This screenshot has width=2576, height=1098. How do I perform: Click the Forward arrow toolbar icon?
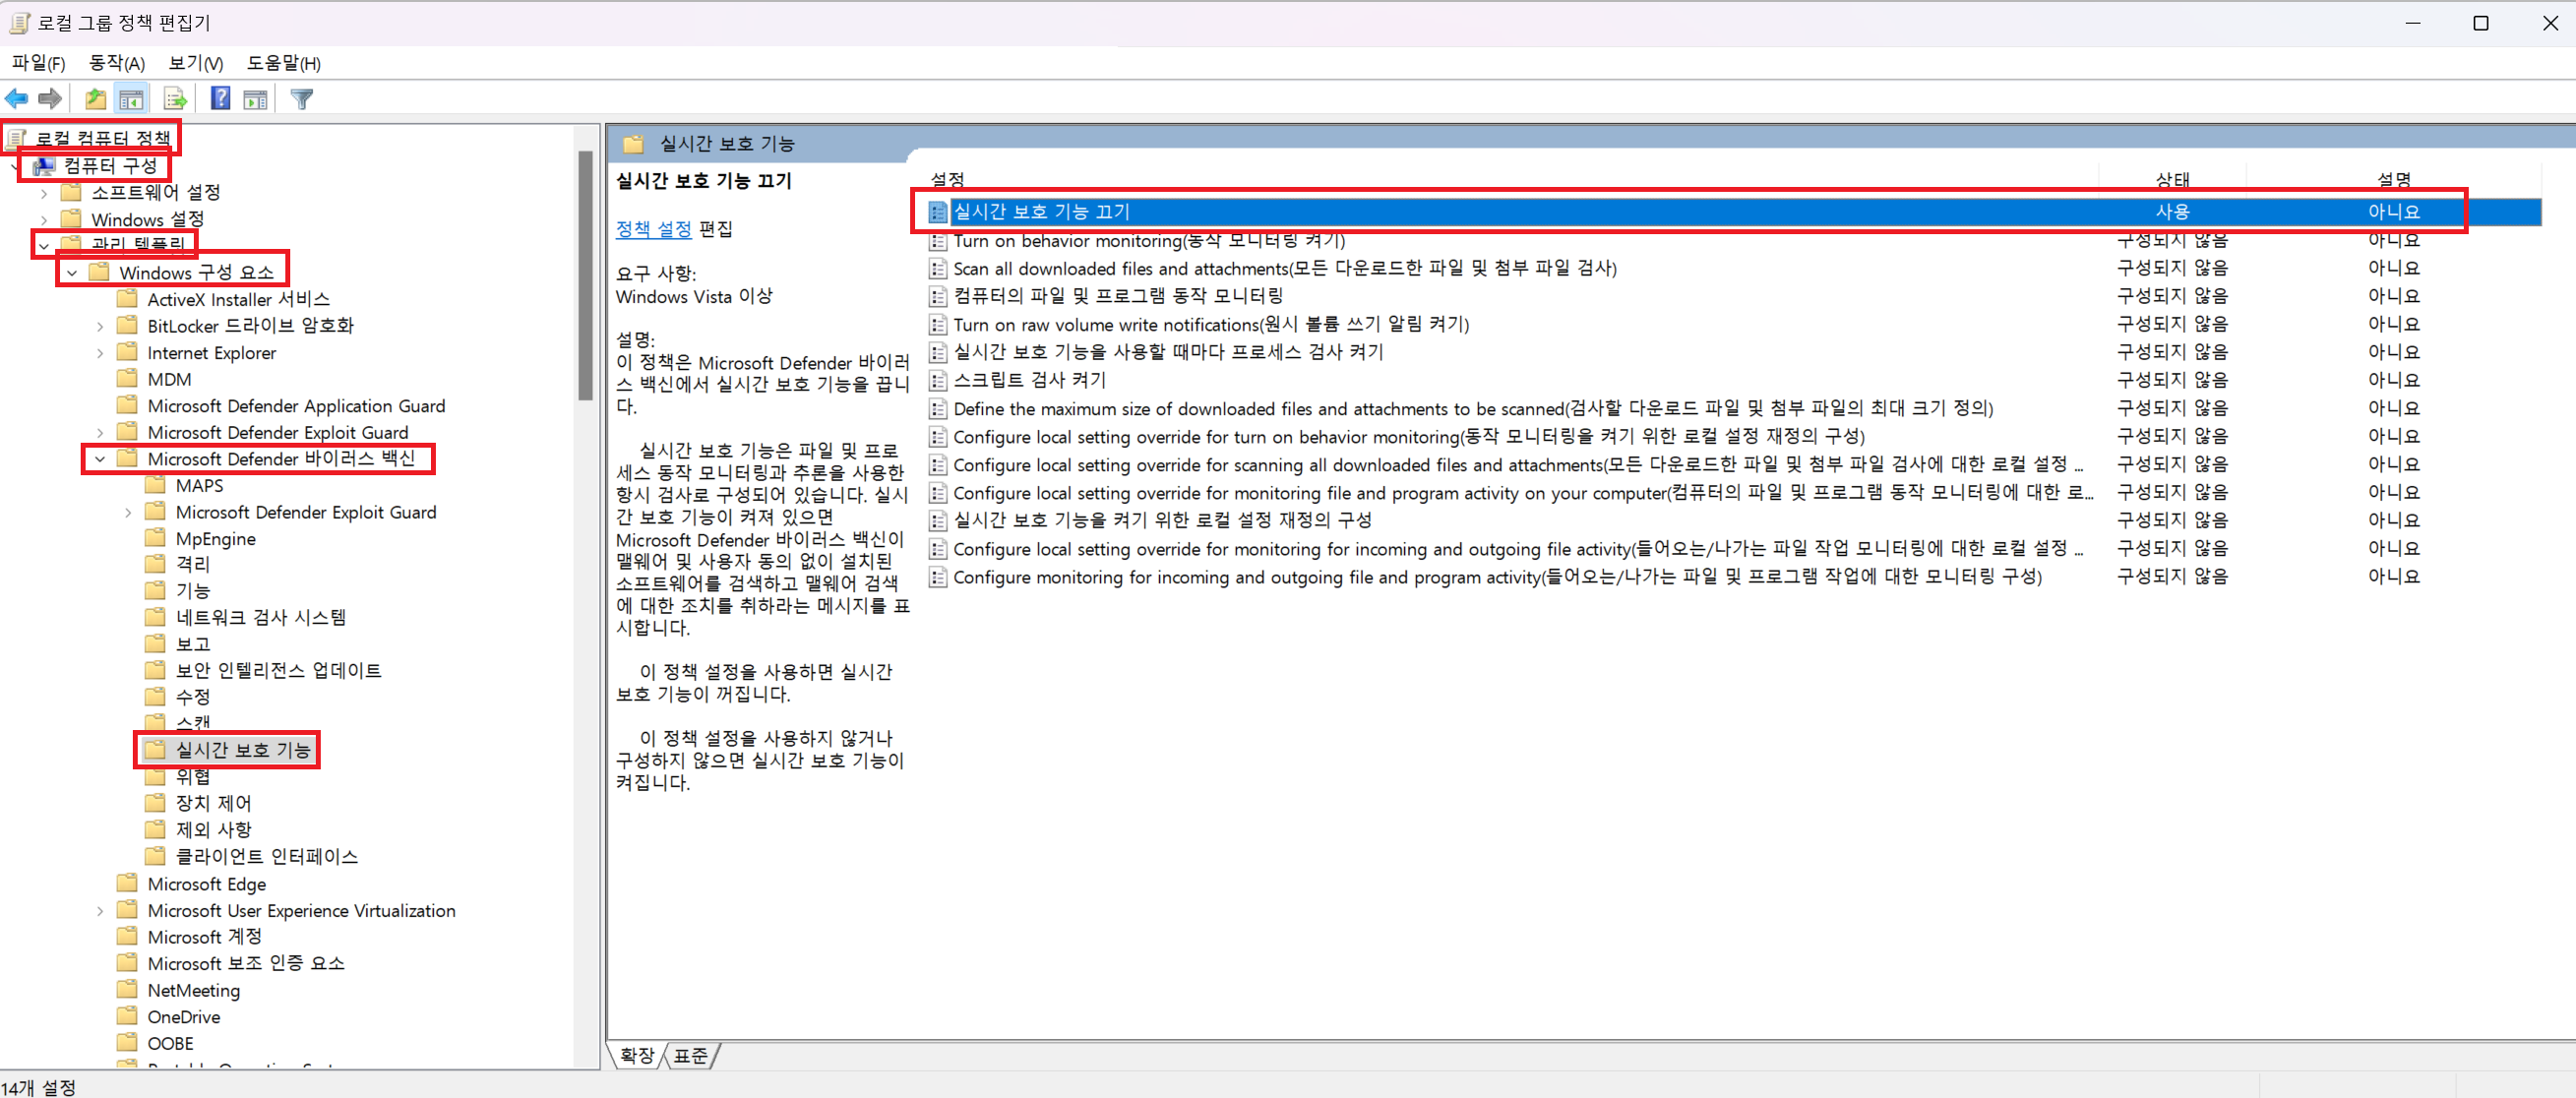(x=50, y=98)
